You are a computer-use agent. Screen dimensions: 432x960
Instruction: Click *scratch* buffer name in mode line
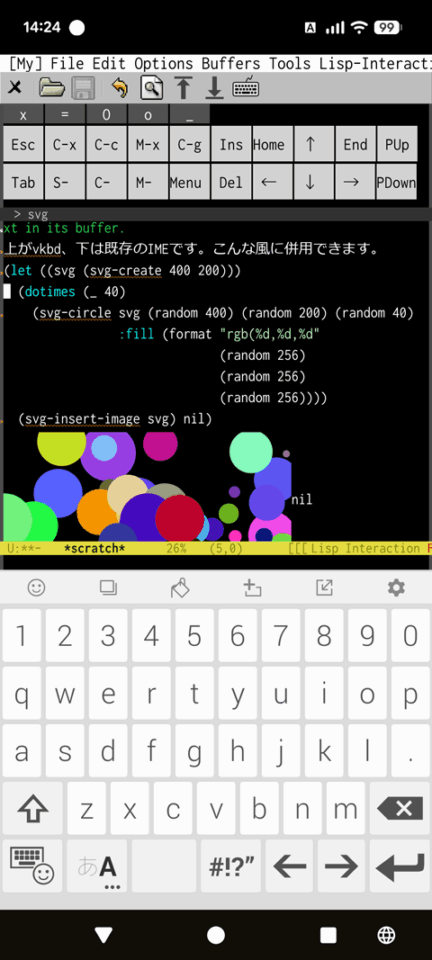tap(94, 548)
